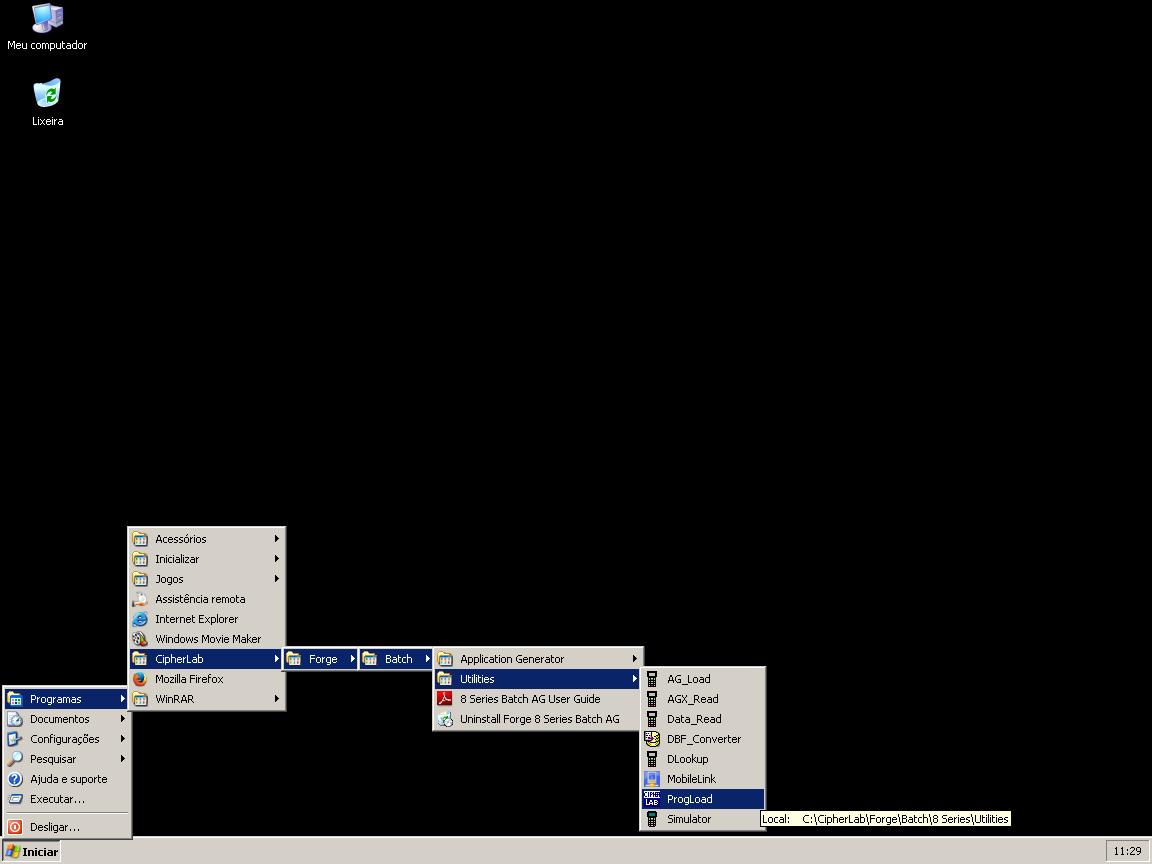Select Programas in Start menu
1152x864 pixels.
pos(67,699)
